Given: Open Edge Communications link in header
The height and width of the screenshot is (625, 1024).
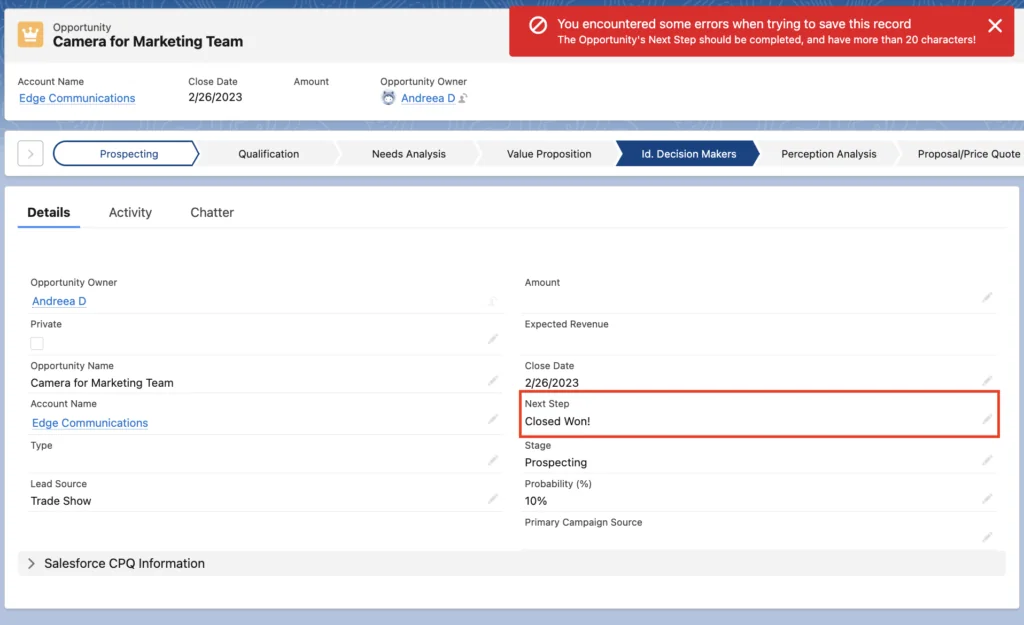Looking at the screenshot, I should click(x=77, y=98).
